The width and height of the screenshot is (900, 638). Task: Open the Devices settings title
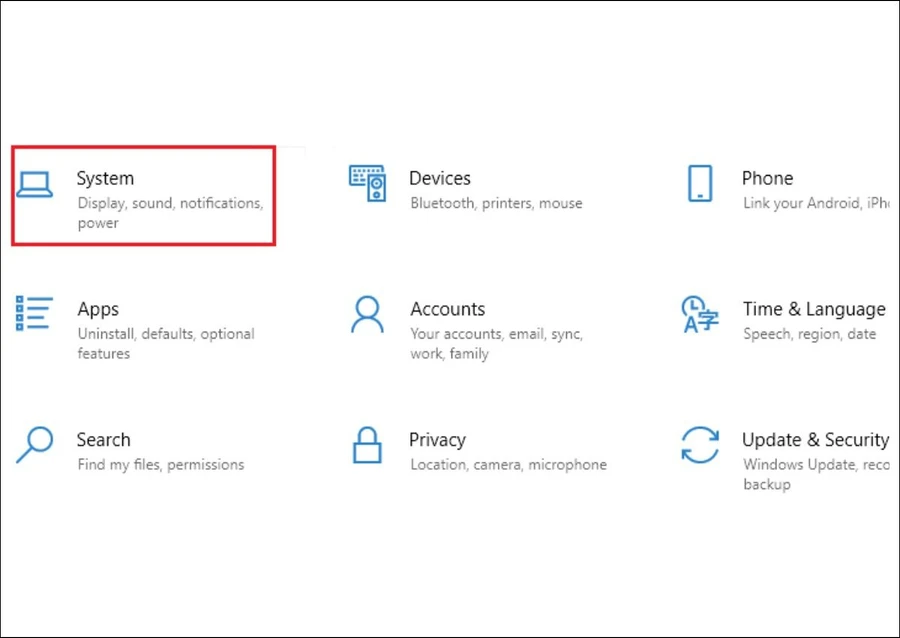click(440, 178)
